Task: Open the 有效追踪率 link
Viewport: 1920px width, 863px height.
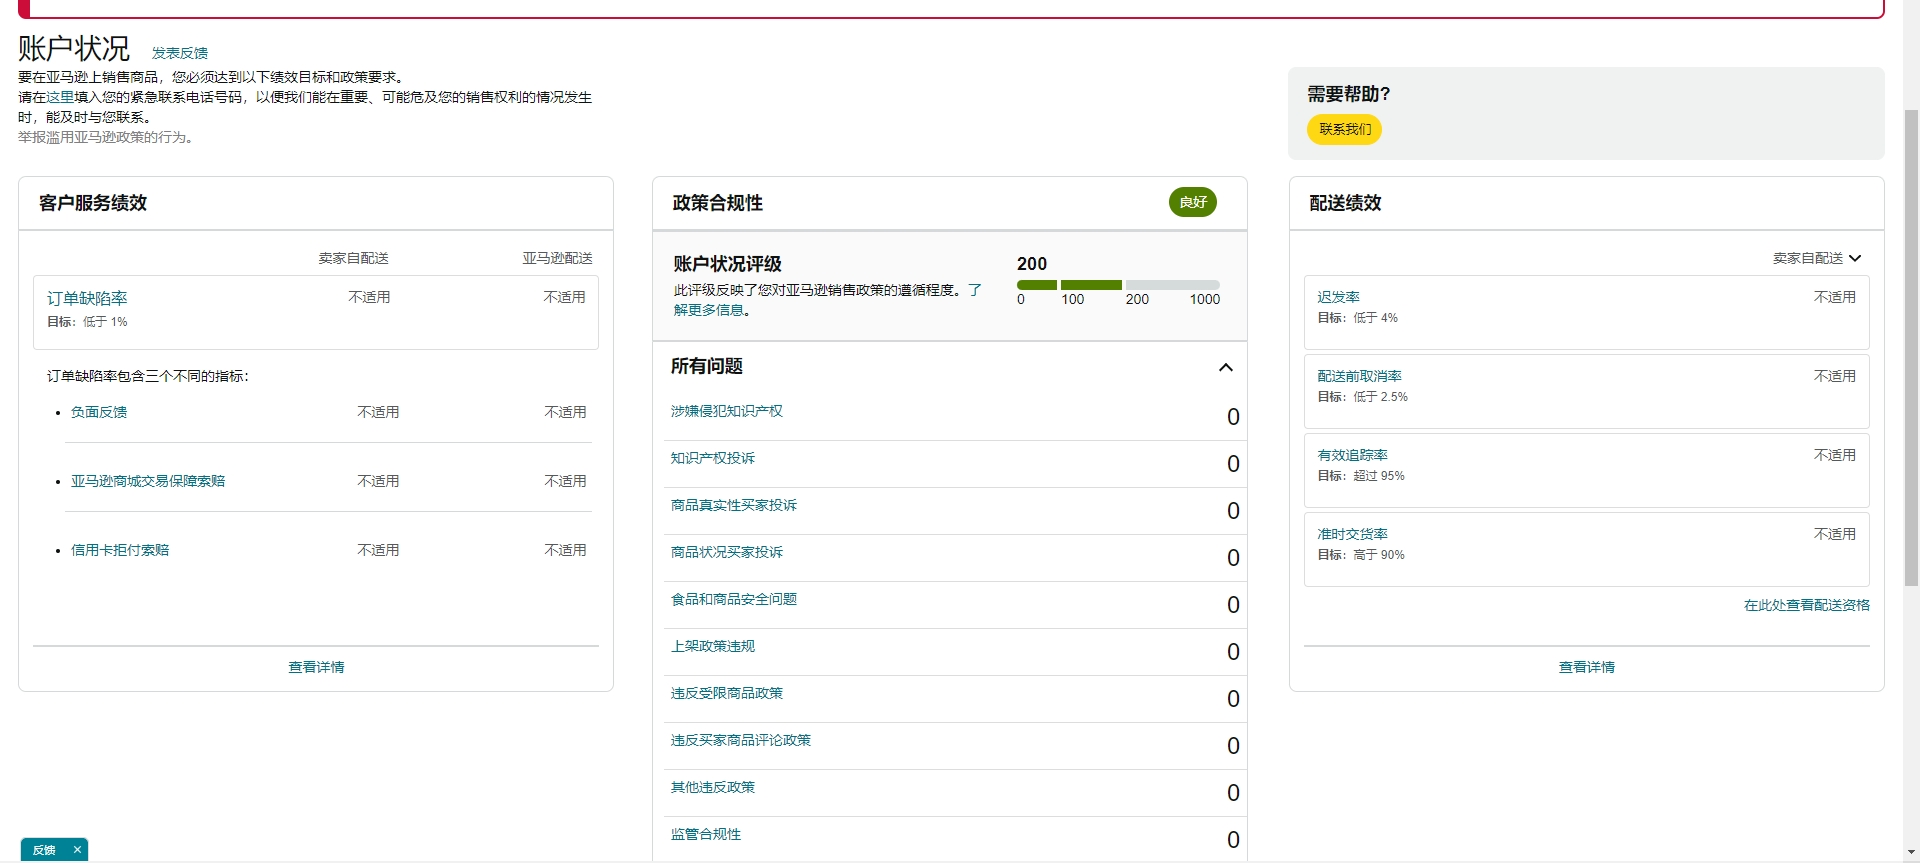Action: click(x=1352, y=455)
